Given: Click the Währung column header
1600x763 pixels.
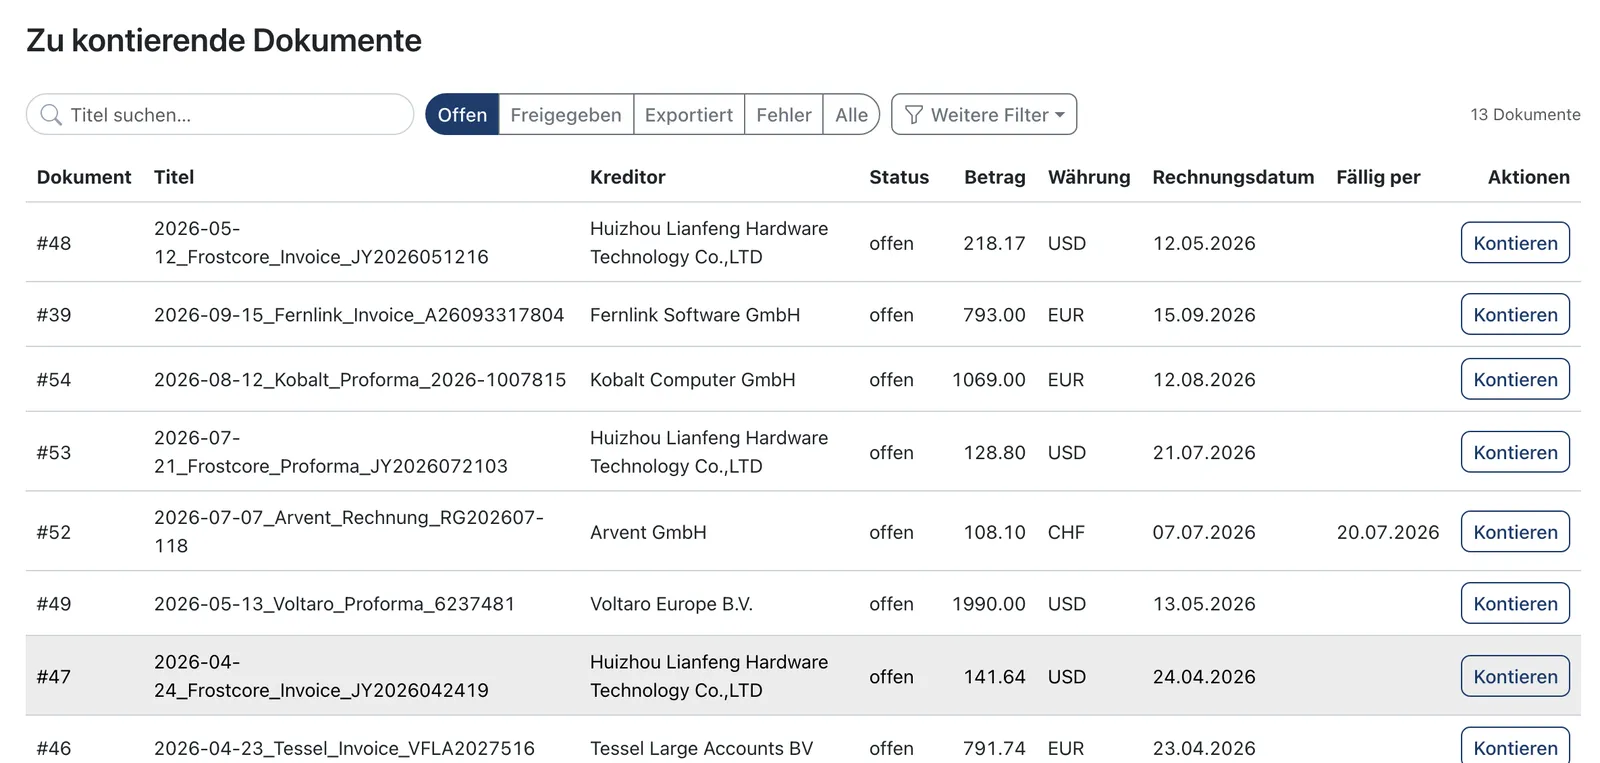Looking at the screenshot, I should [1089, 177].
